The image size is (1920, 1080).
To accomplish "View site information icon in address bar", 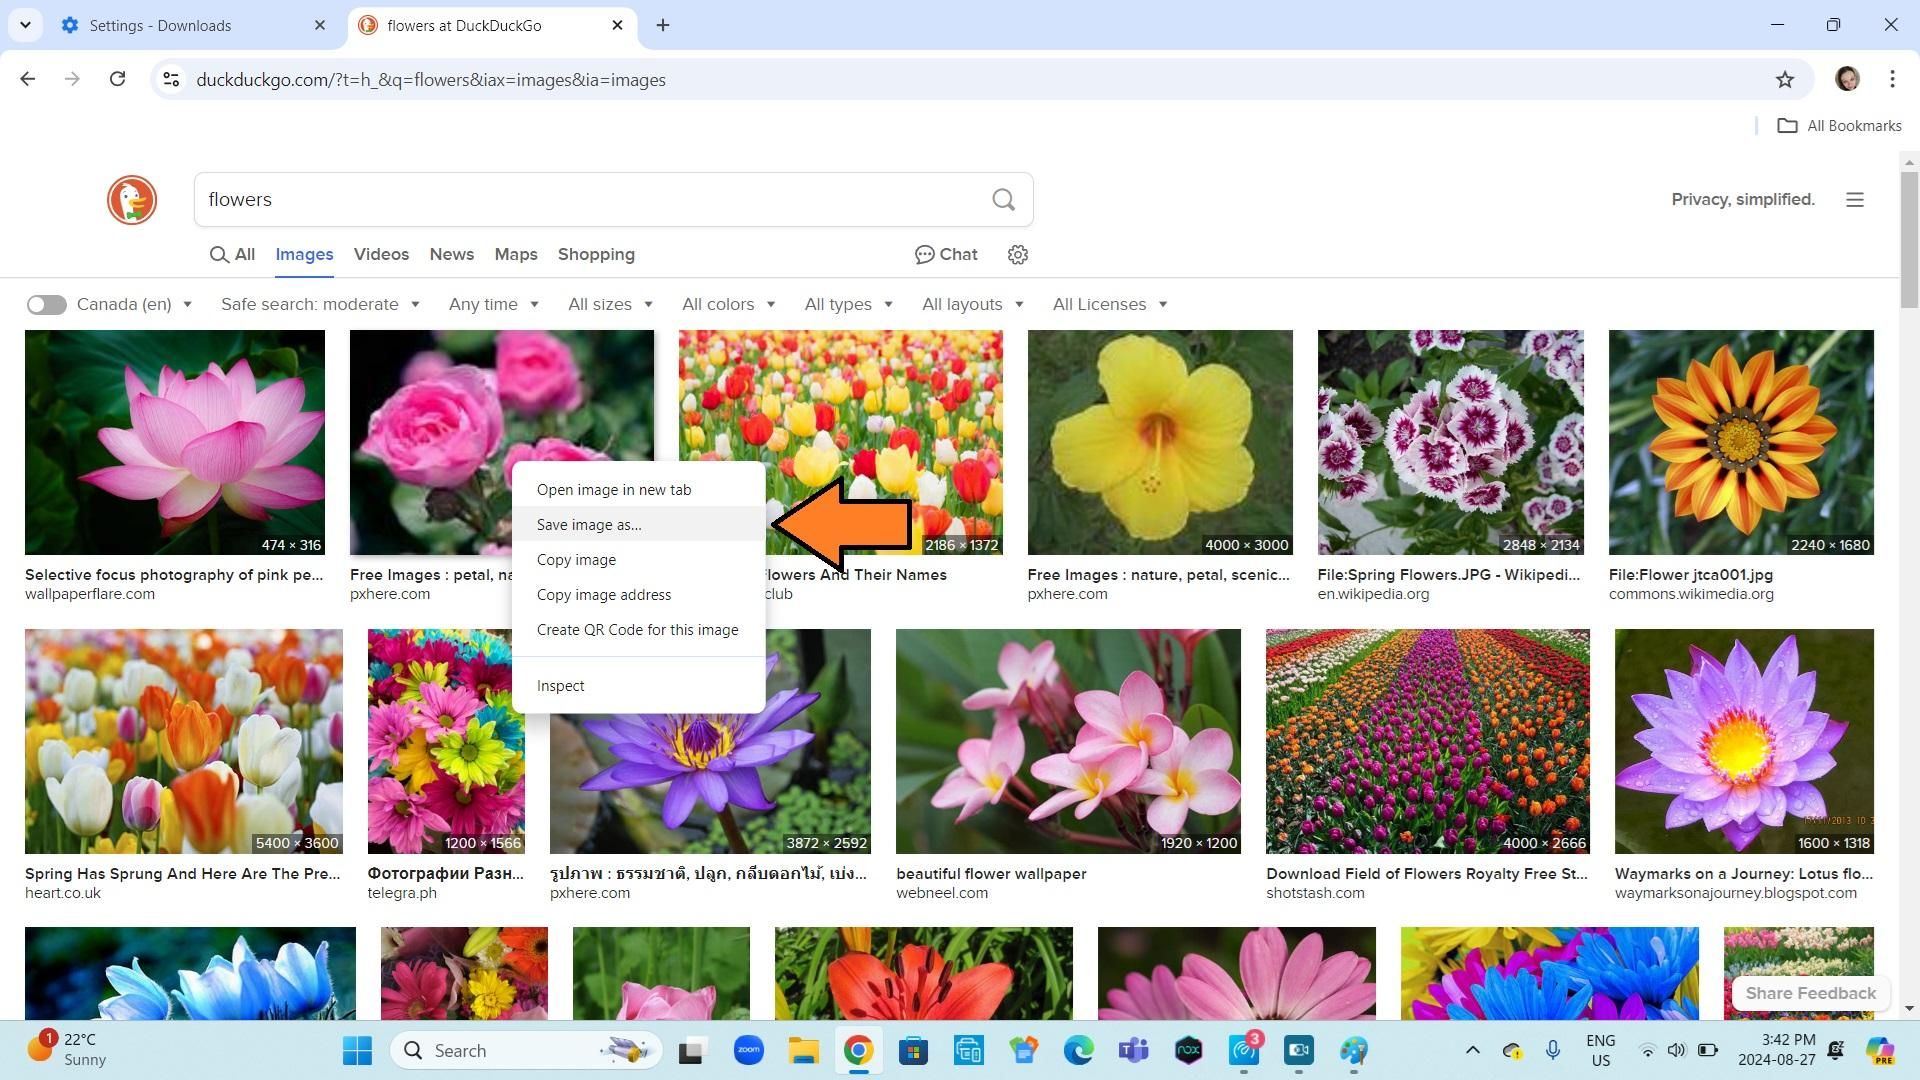I will pos(171,80).
